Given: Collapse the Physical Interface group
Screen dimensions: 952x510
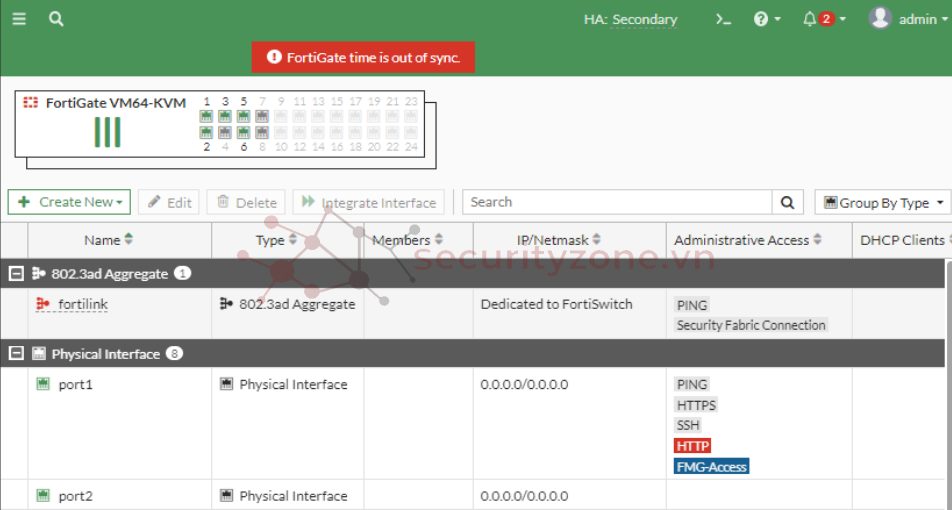Looking at the screenshot, I should click(16, 353).
